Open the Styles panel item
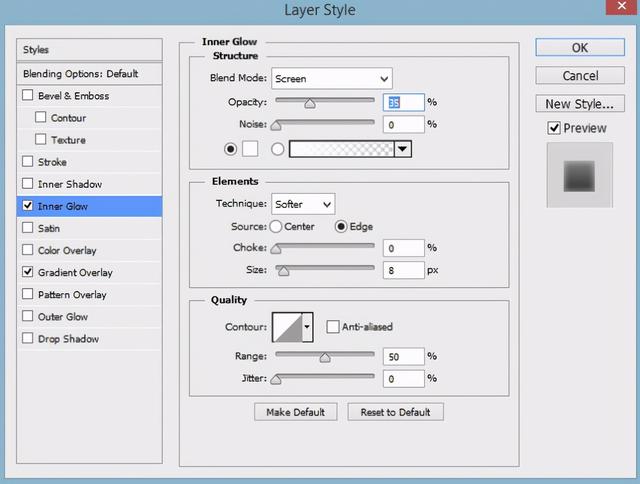Screen dimensions: 640x484 89,50
